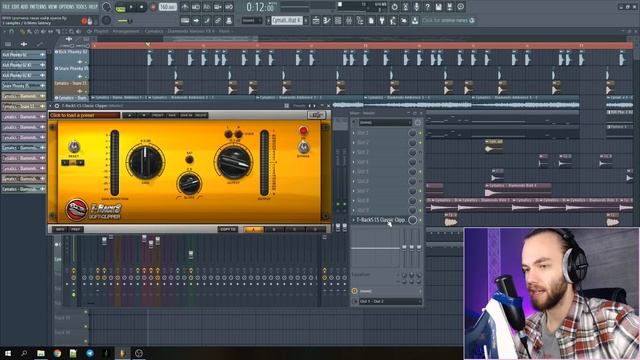
Task: Toggle the metronome icon
Action: (x=185, y=7)
